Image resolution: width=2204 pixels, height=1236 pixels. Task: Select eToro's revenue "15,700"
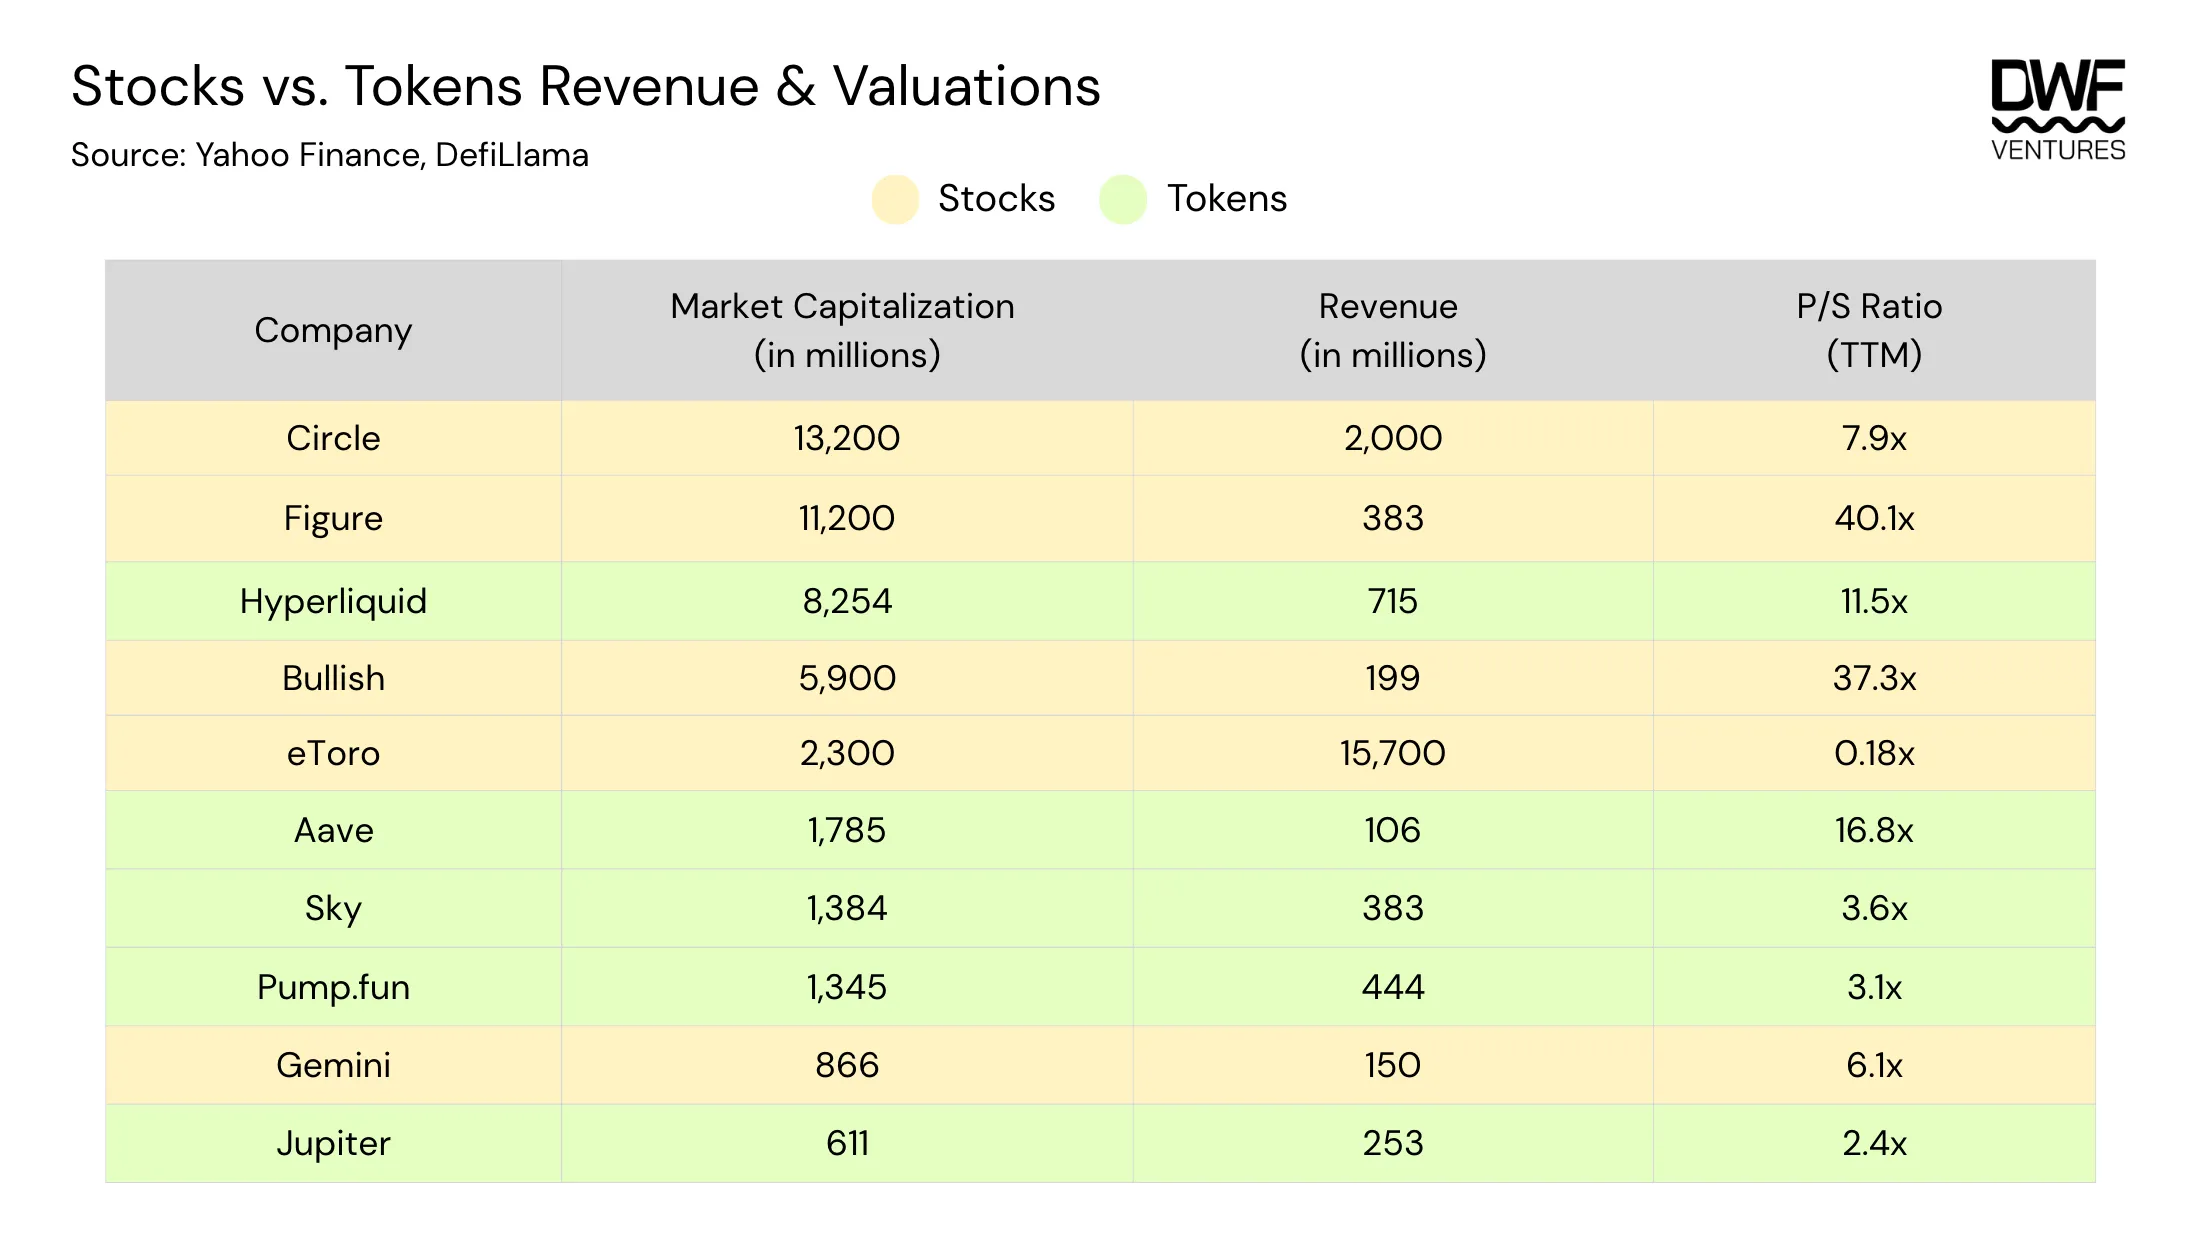click(x=1393, y=753)
